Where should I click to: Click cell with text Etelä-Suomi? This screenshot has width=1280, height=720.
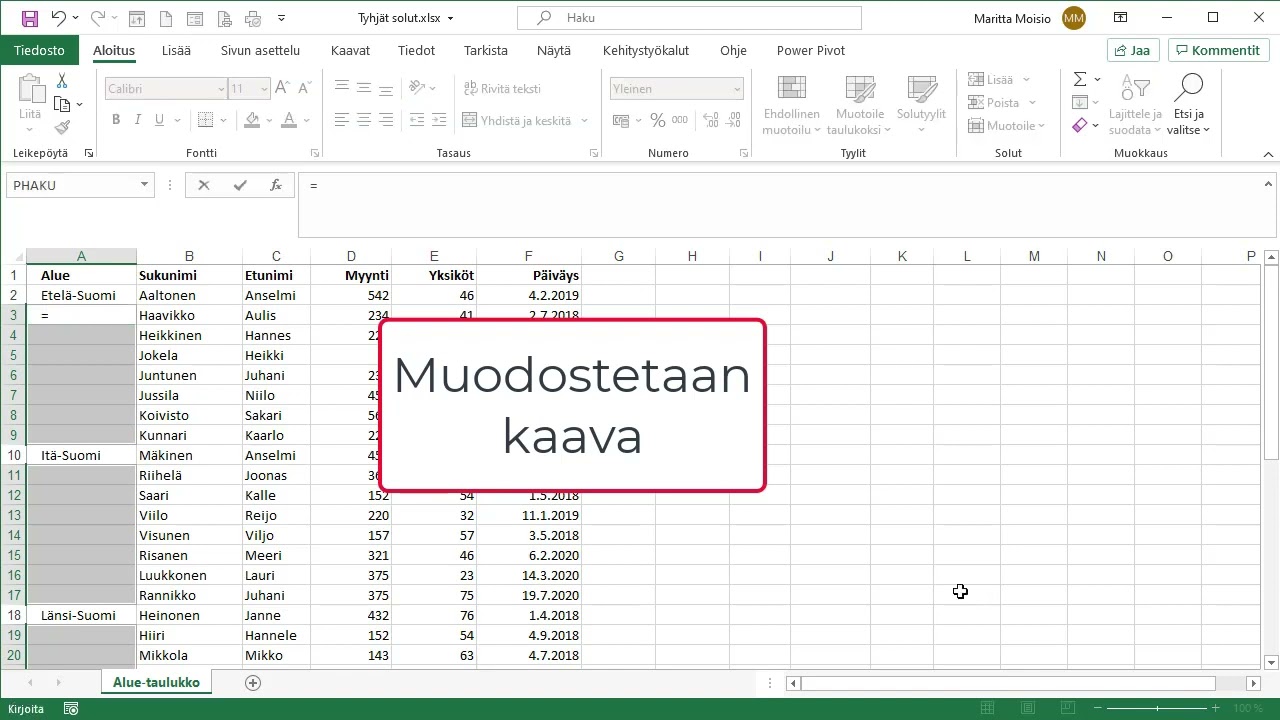point(81,295)
